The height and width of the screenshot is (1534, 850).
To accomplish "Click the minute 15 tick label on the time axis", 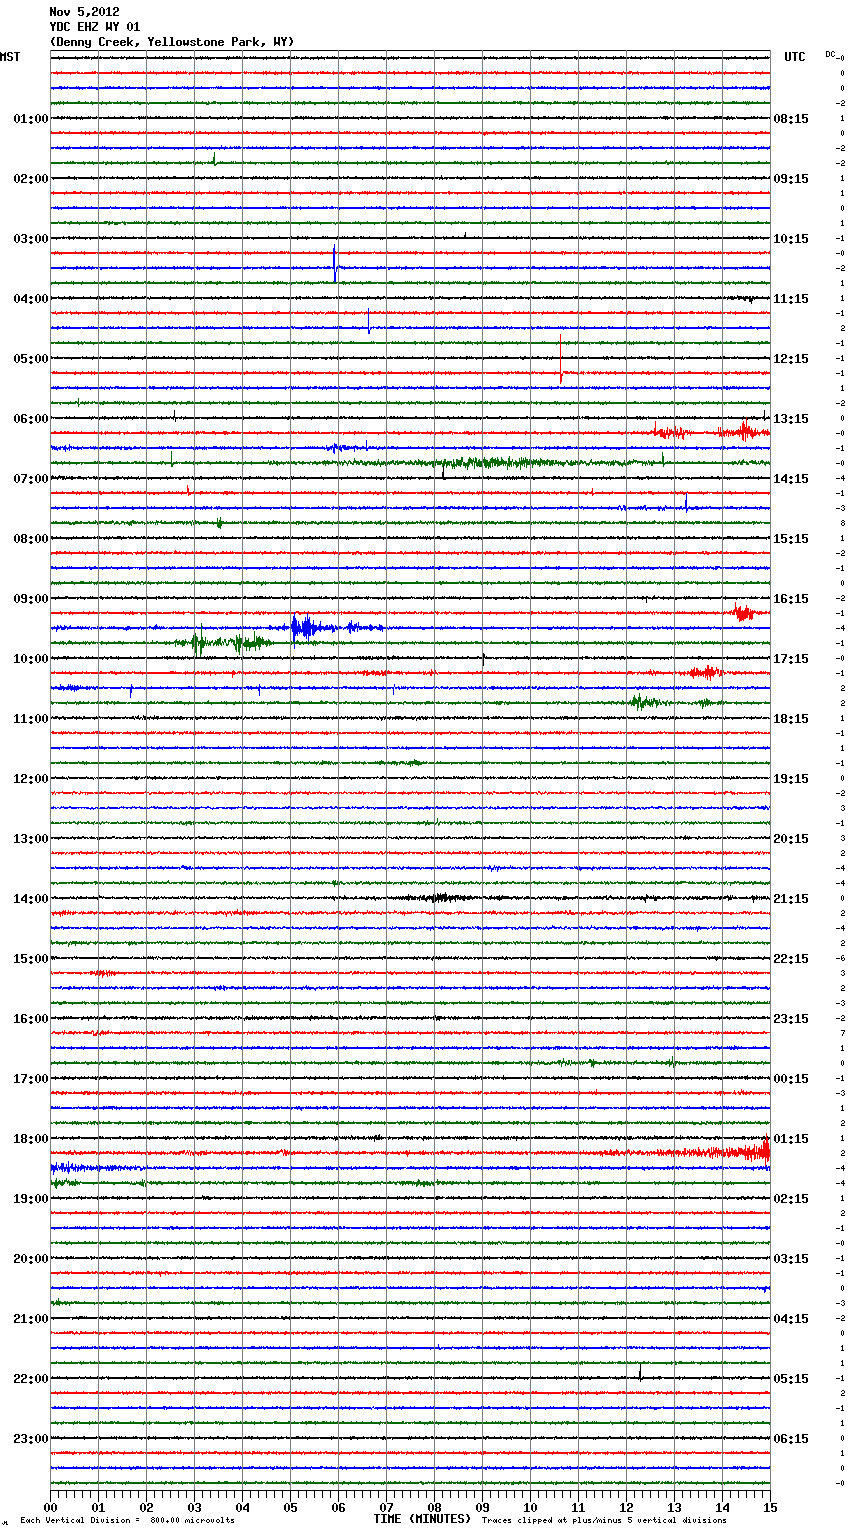I will coord(770,1507).
